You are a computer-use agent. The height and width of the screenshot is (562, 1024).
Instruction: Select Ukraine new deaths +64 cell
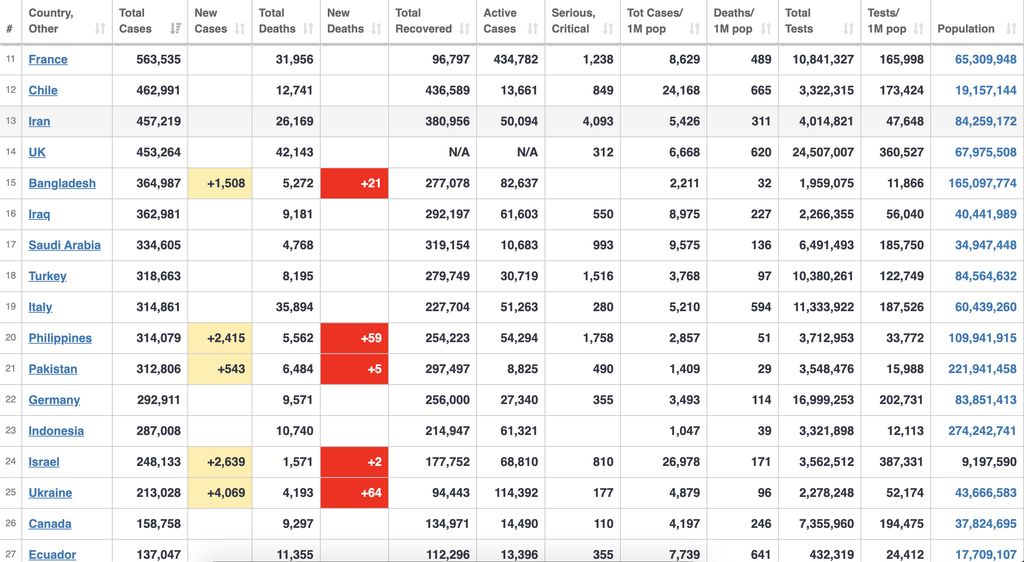click(x=355, y=493)
